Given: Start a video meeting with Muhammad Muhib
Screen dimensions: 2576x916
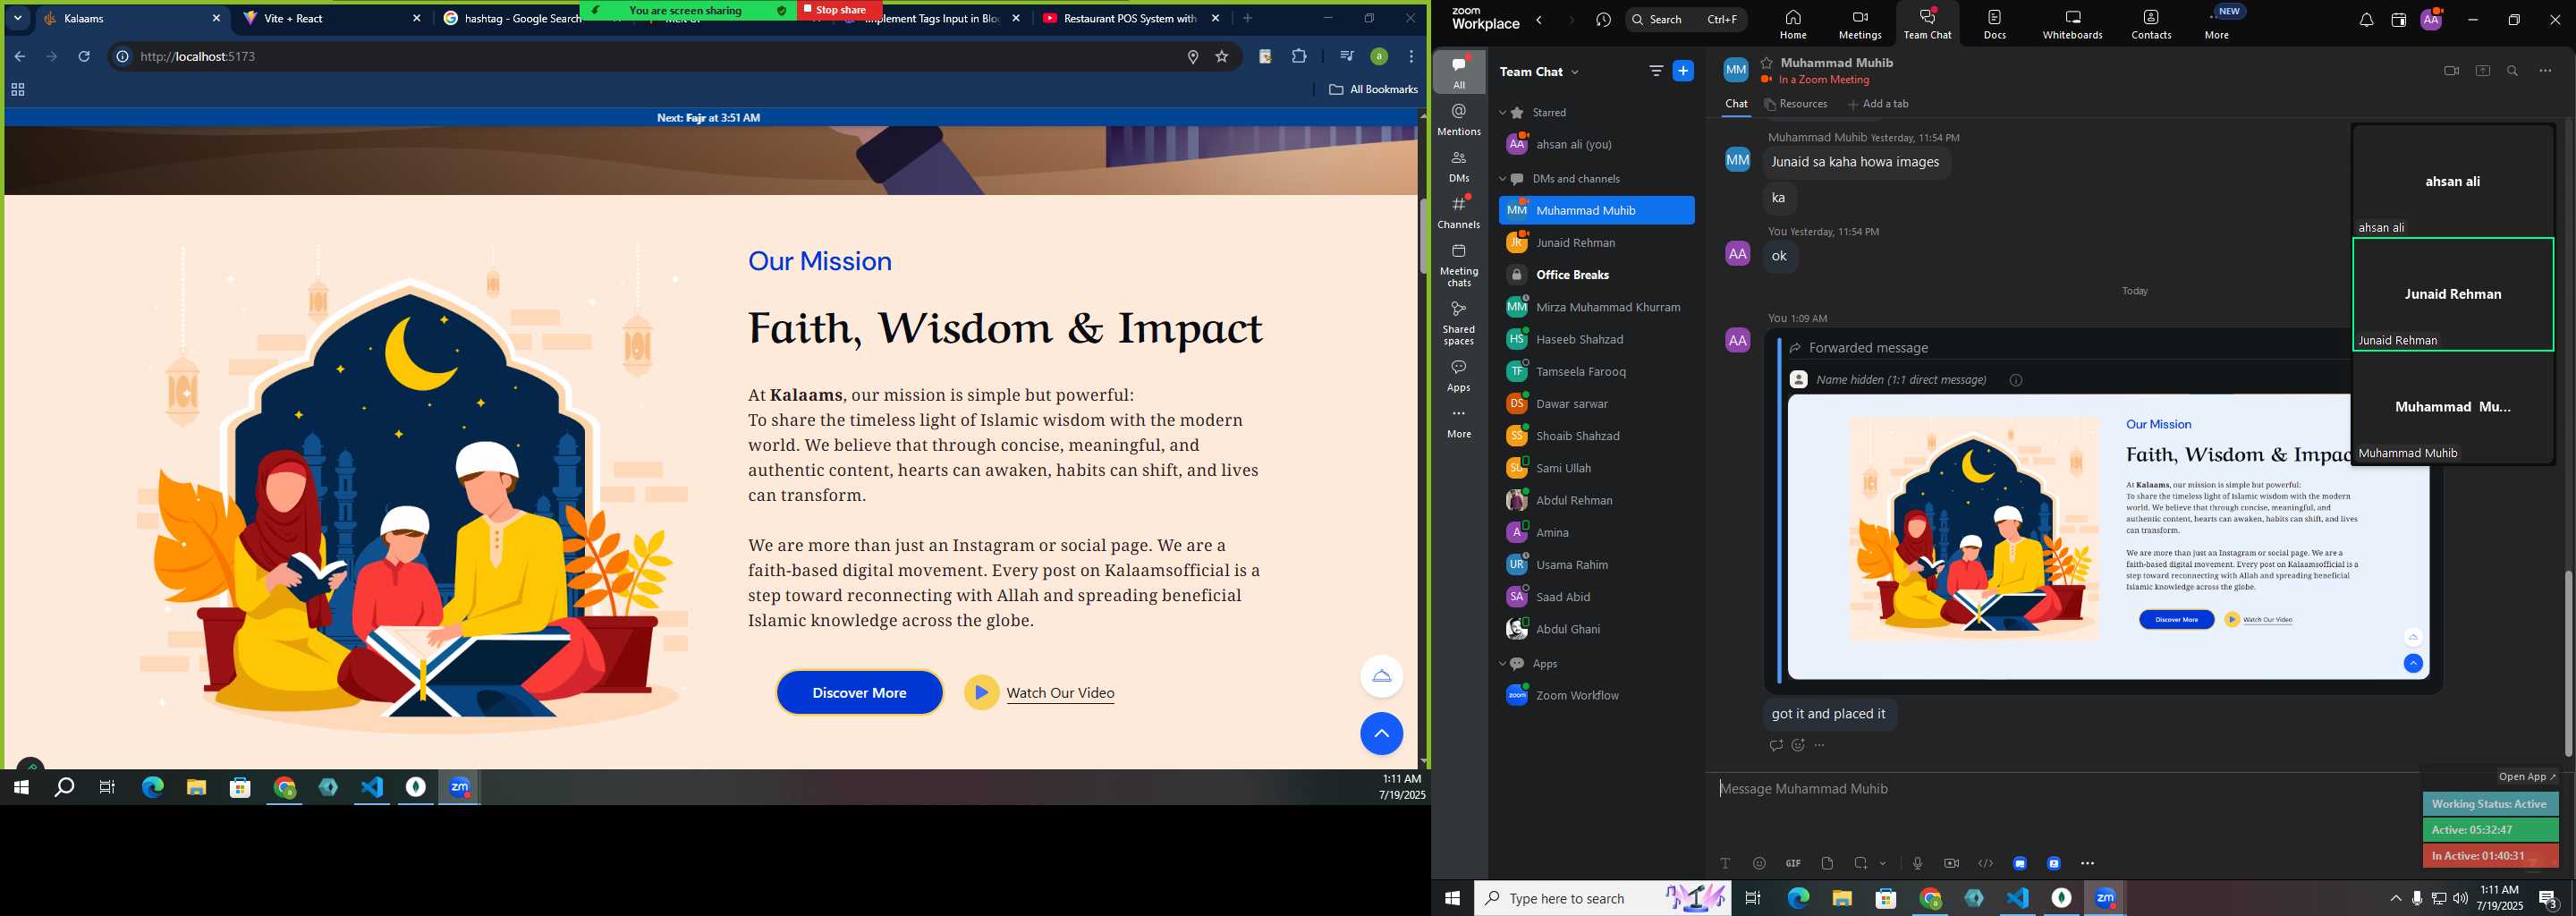Looking at the screenshot, I should (x=2451, y=71).
